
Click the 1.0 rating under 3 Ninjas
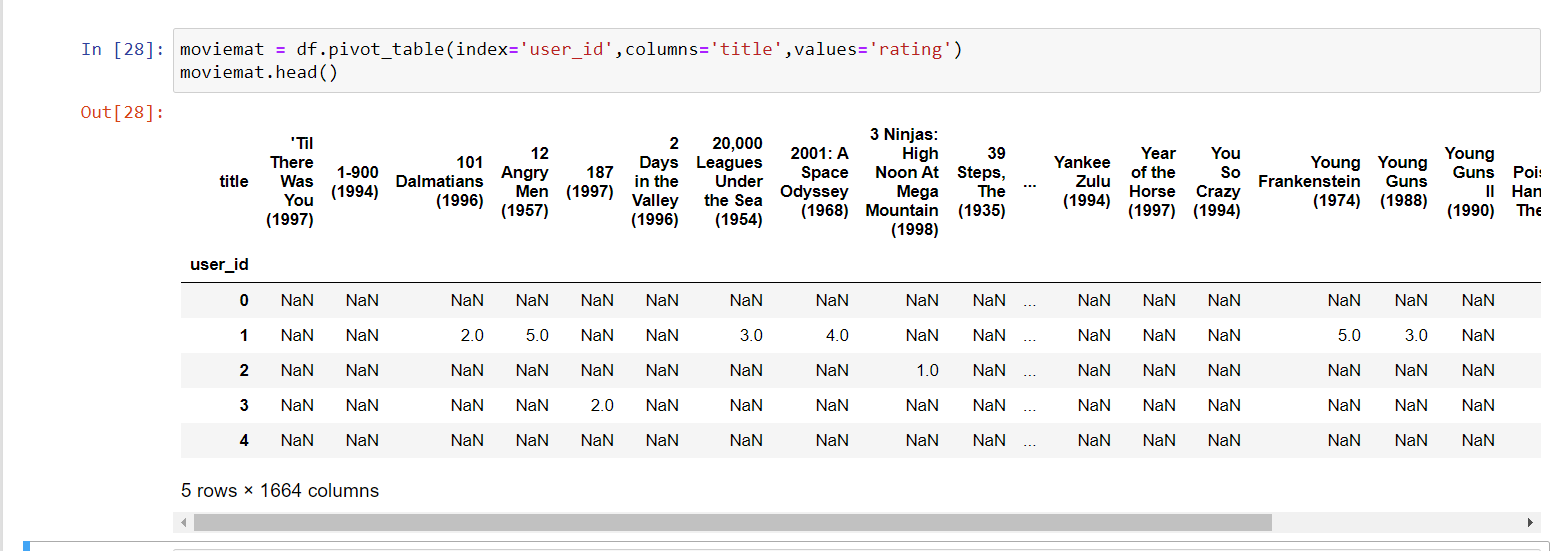pos(927,370)
